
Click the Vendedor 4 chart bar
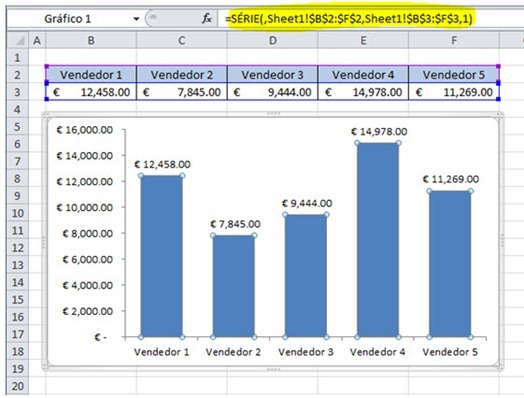pyautogui.click(x=378, y=240)
